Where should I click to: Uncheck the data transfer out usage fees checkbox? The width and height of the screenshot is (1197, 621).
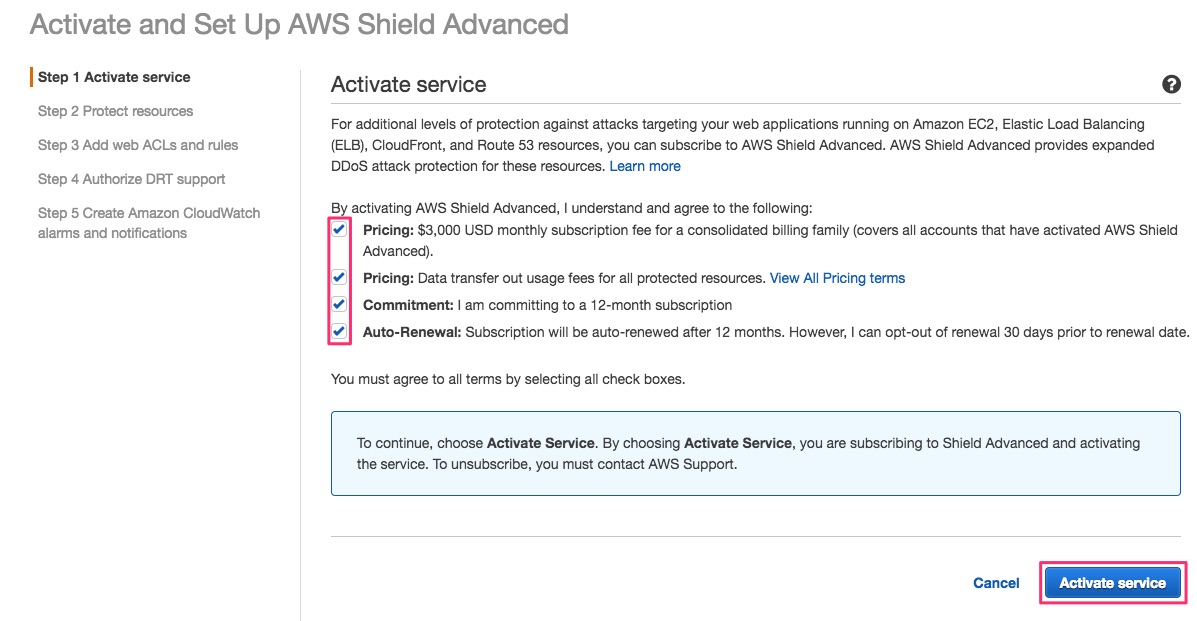(x=340, y=278)
